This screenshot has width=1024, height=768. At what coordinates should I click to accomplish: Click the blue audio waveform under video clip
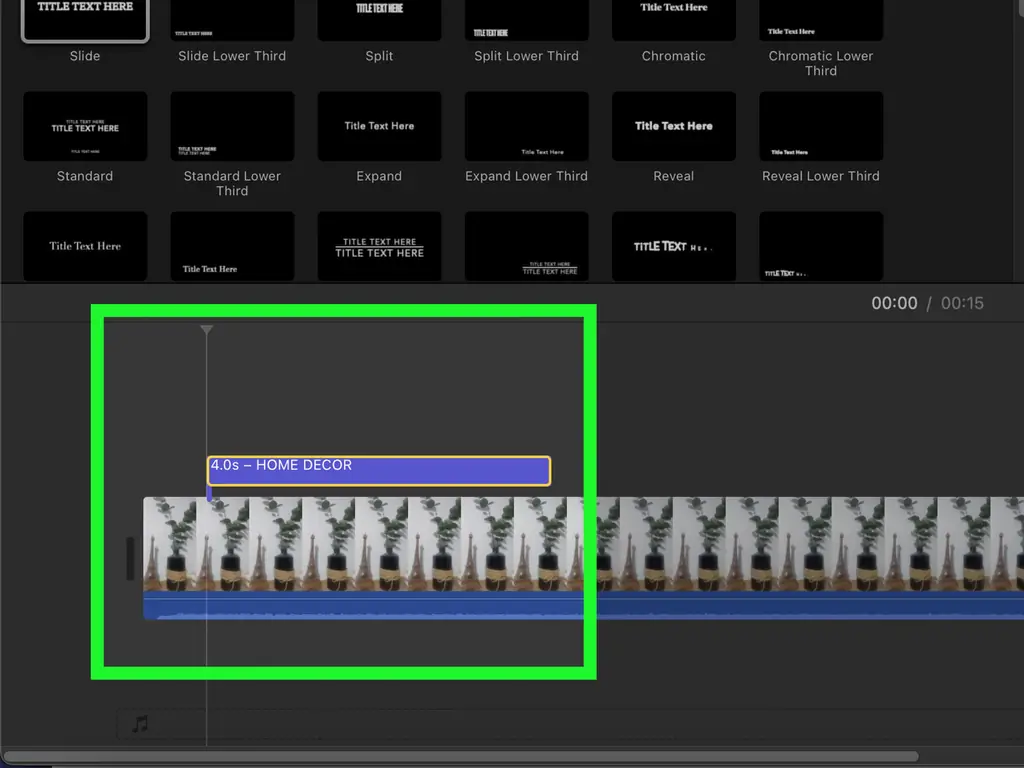pos(583,605)
